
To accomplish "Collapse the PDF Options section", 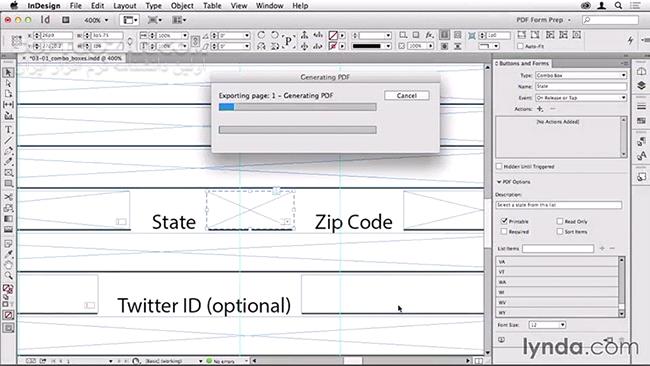I will coord(499,182).
